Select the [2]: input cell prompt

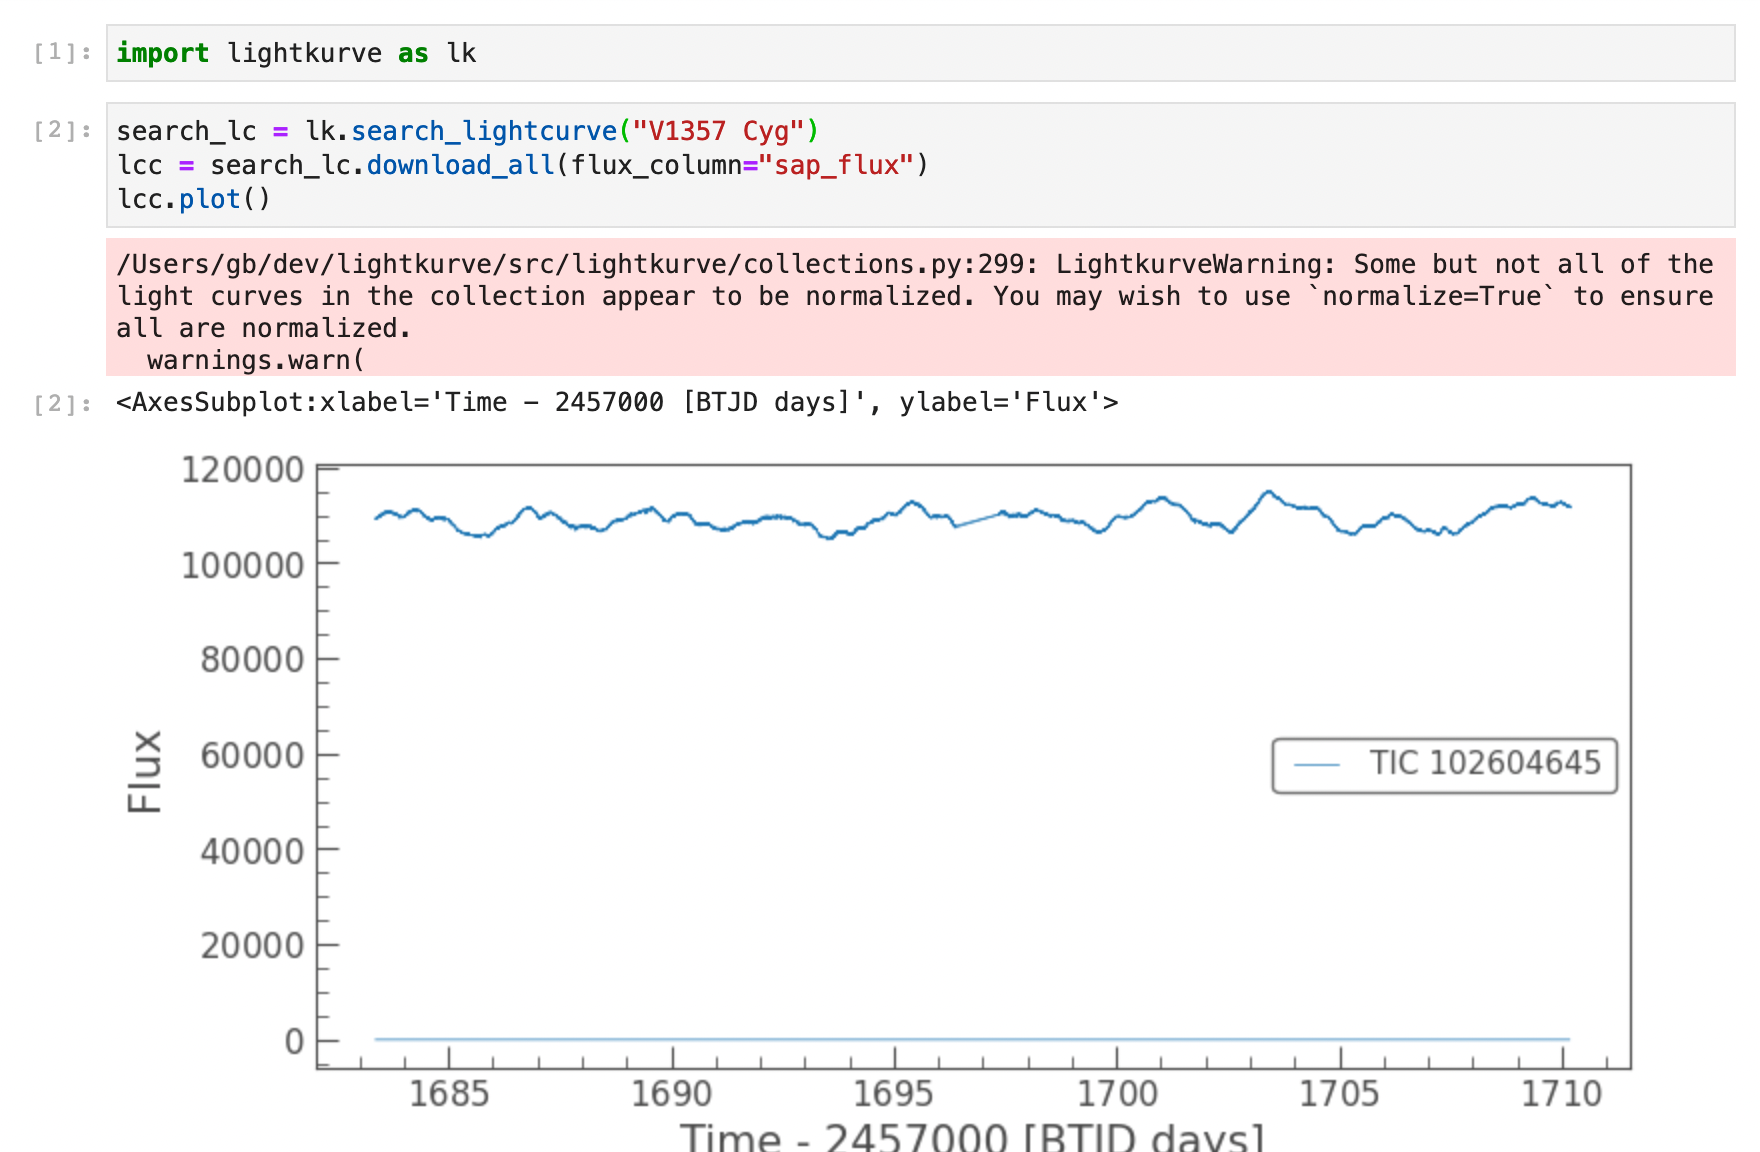63,130
